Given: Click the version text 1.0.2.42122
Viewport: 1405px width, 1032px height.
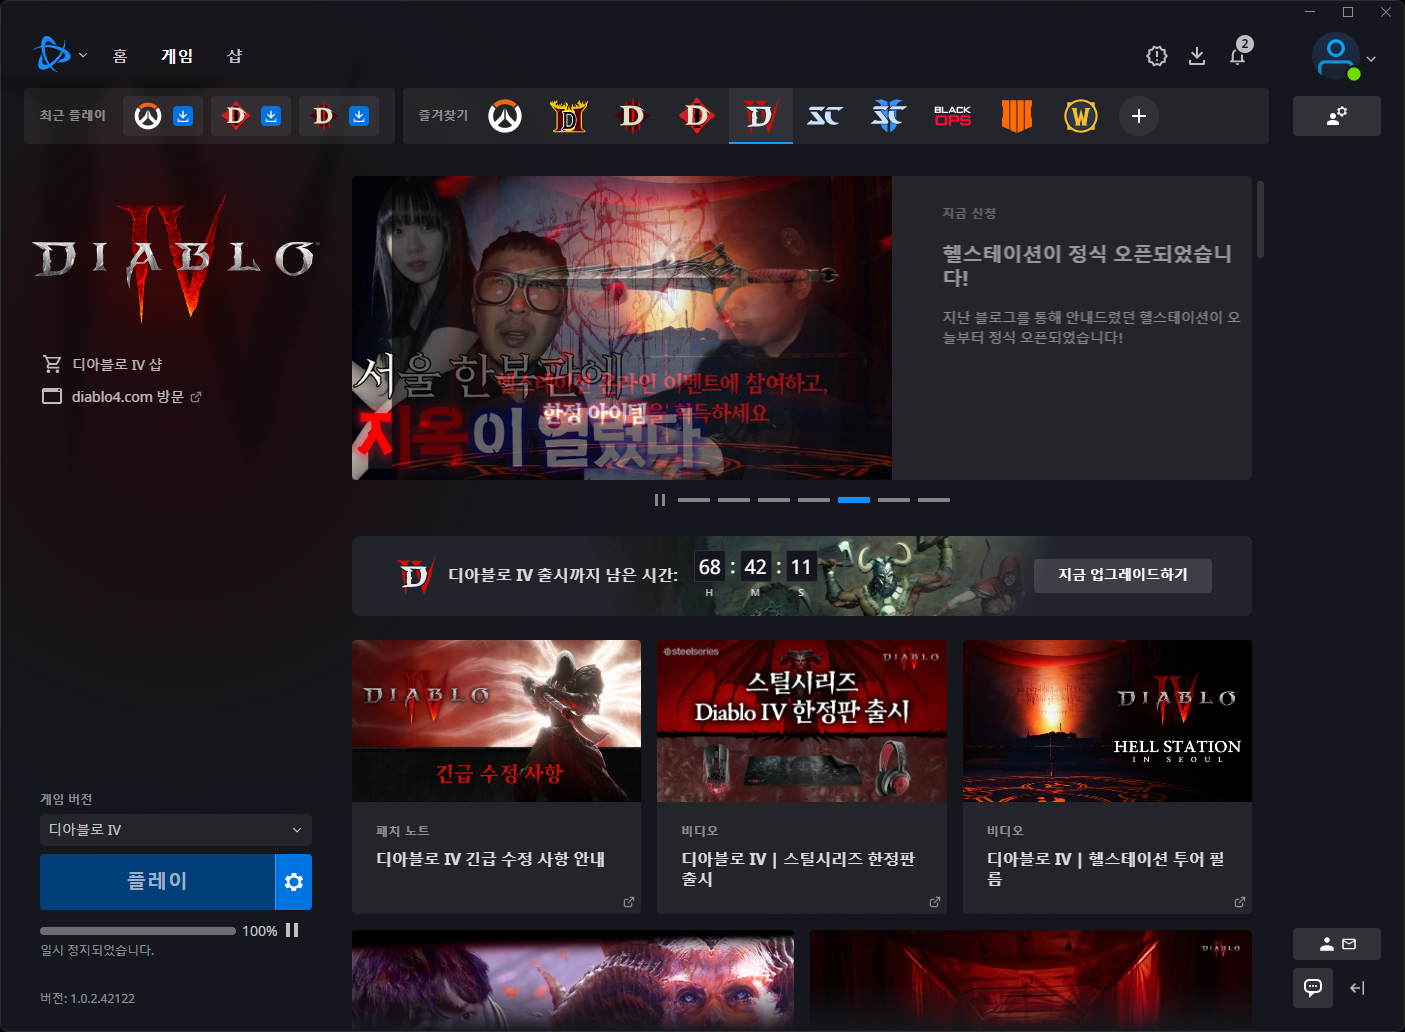Looking at the screenshot, I should click(88, 998).
